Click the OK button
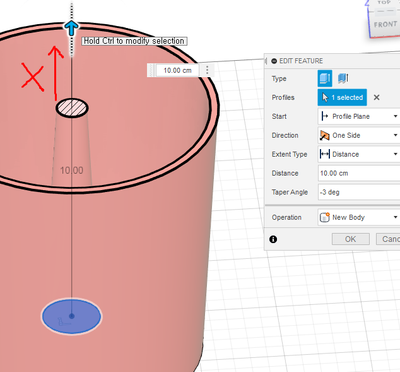Screen dimensions: 400x372 coord(351,239)
